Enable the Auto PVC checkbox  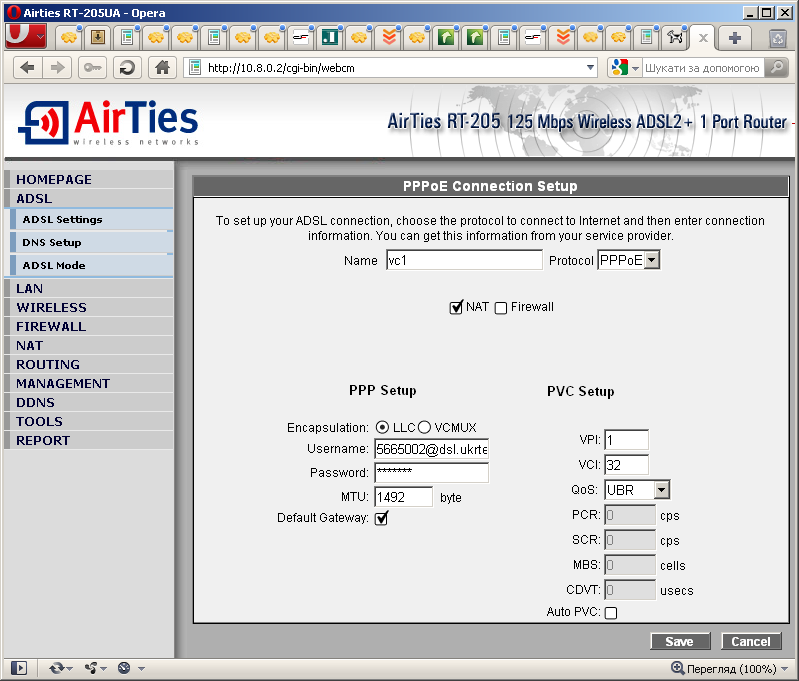tap(610, 613)
